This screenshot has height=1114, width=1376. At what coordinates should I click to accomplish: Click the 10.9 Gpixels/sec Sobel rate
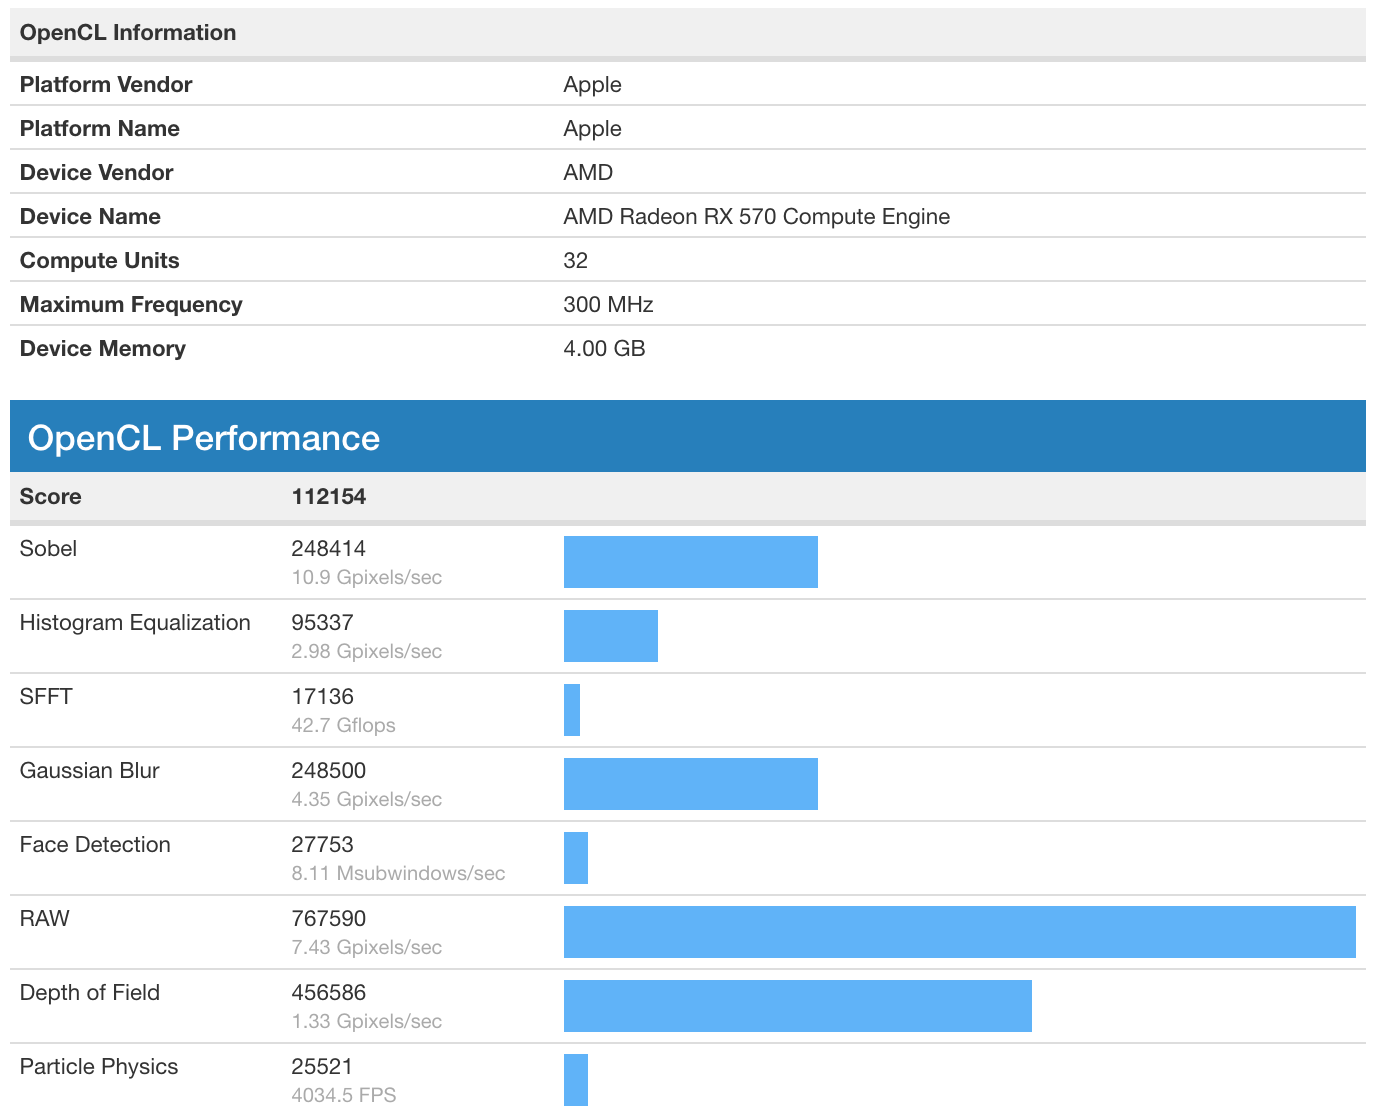[x=367, y=577]
